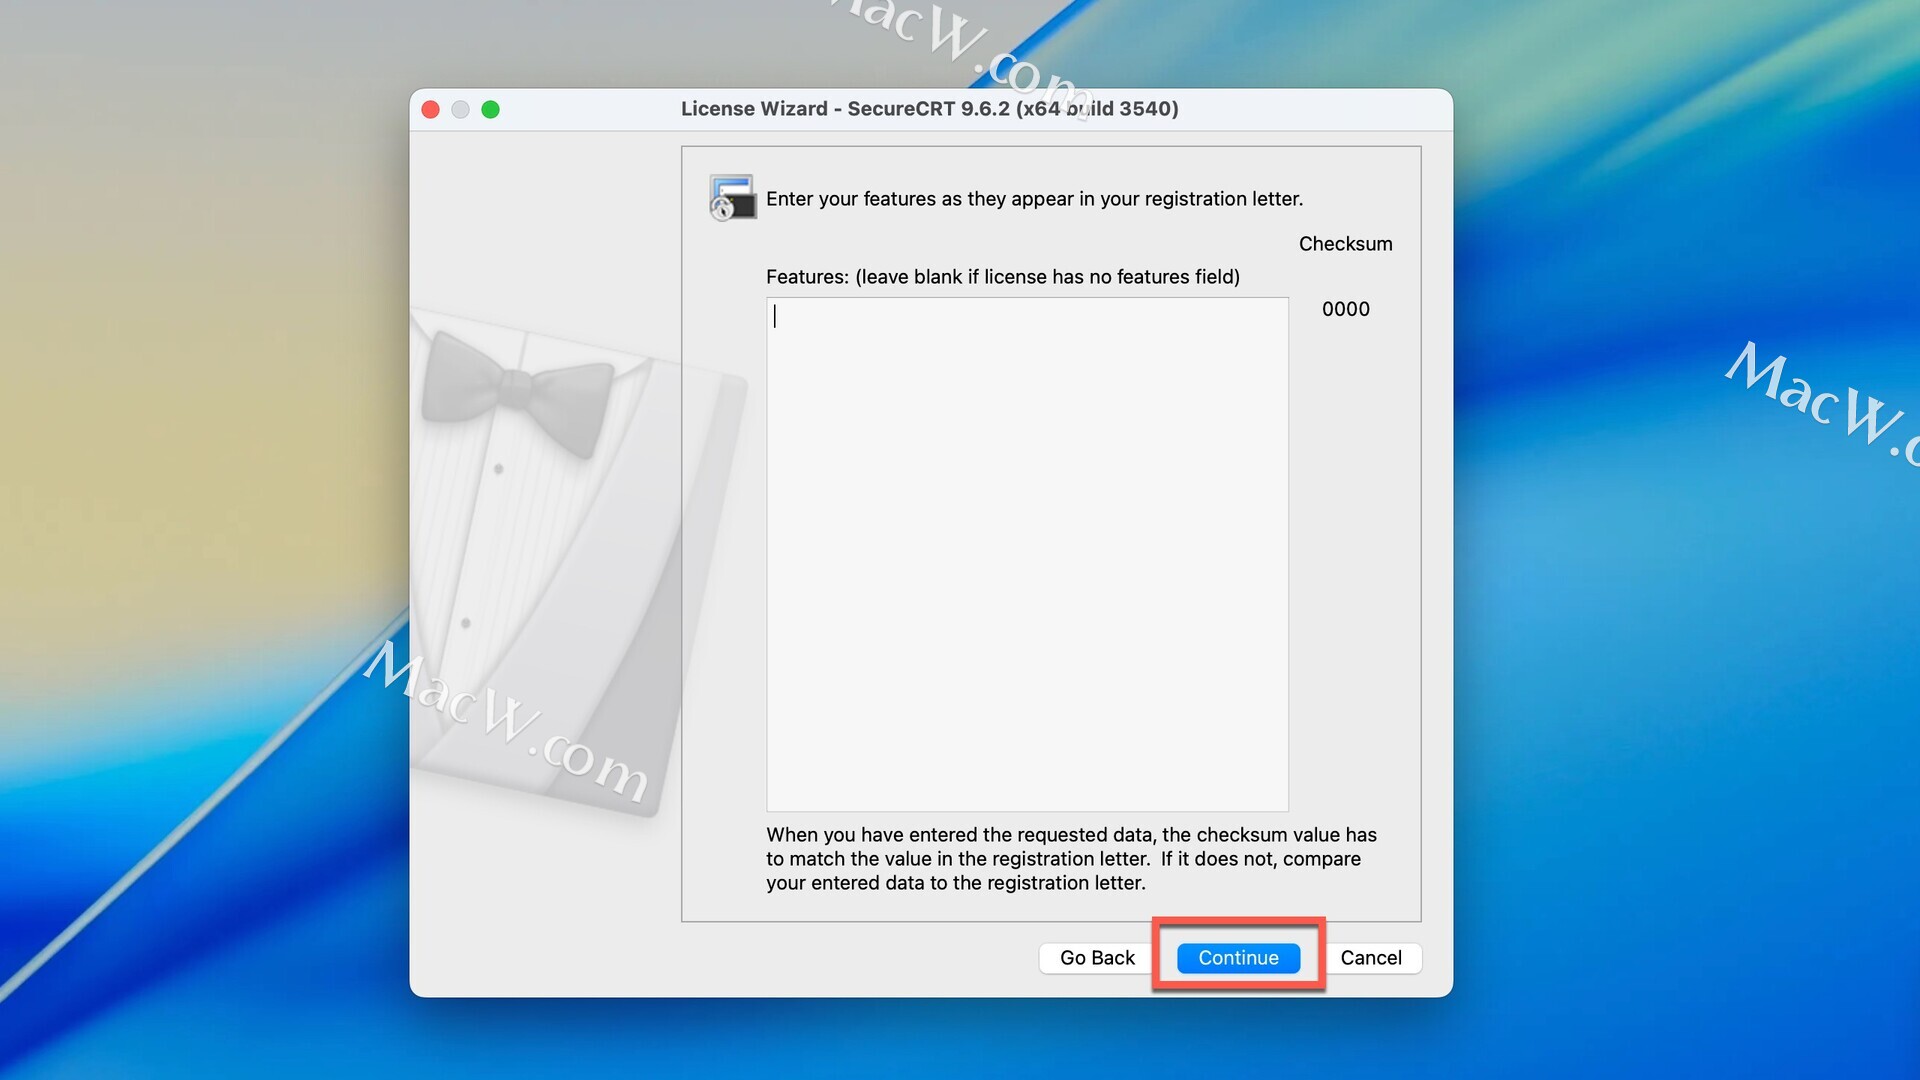Select the 0000 checksum value
Screen dimensions: 1920x1080
click(x=1345, y=309)
